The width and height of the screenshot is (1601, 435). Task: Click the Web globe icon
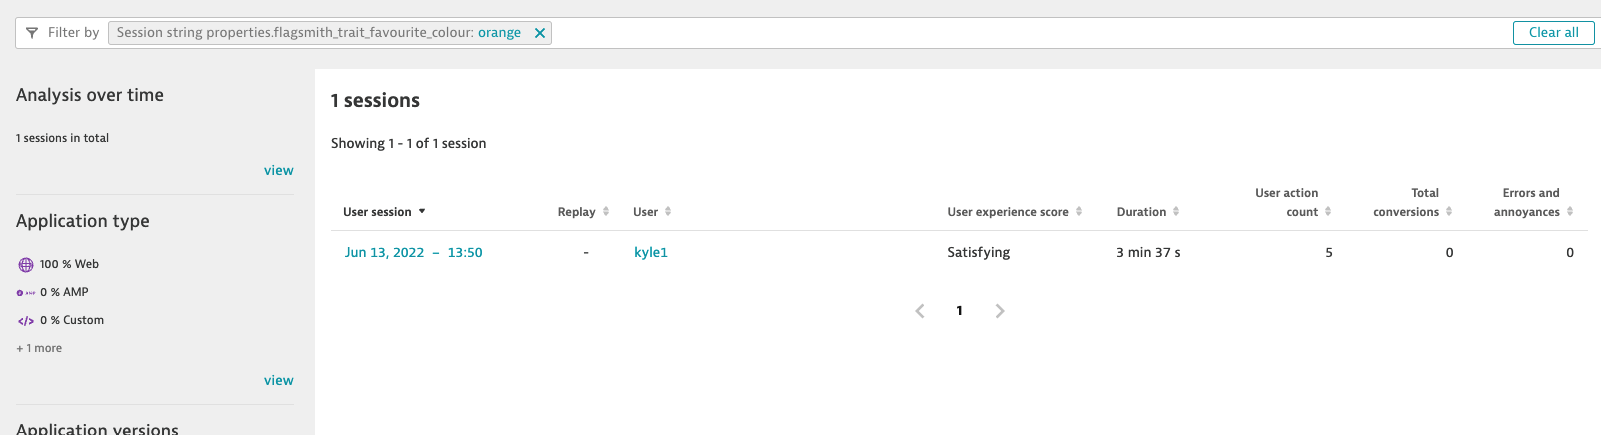[26, 265]
